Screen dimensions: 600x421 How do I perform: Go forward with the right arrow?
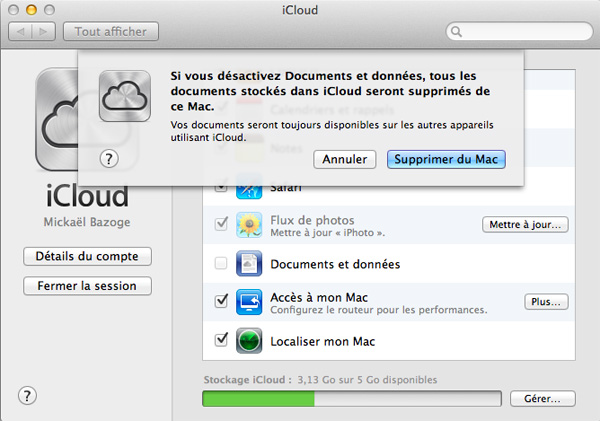tap(44, 31)
